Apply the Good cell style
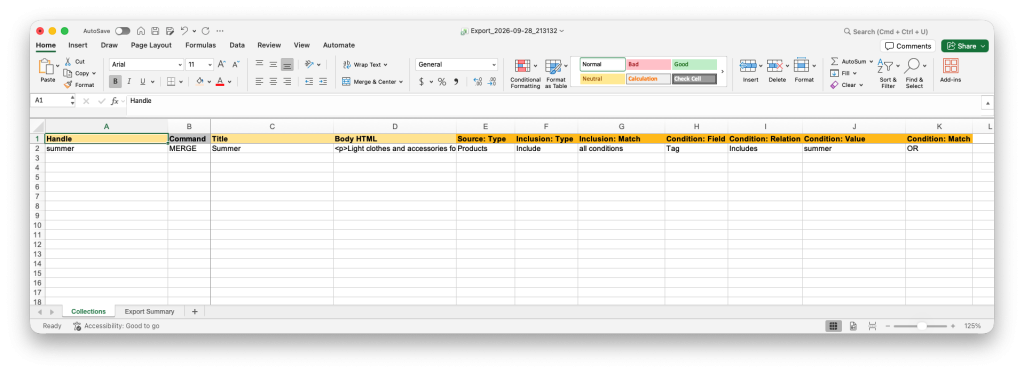1024x373 pixels. pos(694,65)
